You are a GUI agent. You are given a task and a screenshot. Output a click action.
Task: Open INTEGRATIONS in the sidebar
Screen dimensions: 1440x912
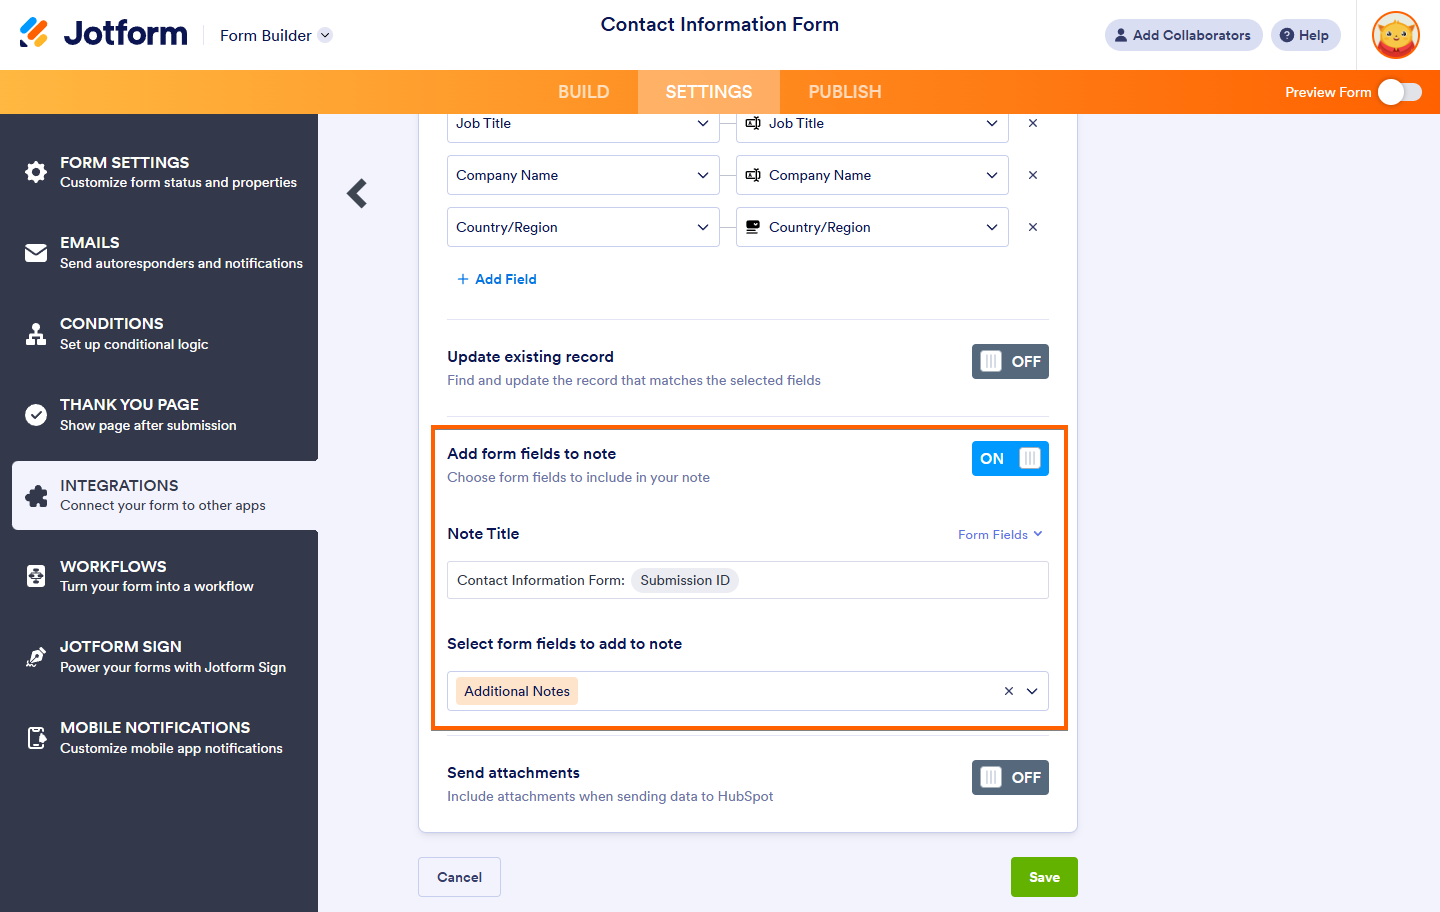[x=165, y=496]
